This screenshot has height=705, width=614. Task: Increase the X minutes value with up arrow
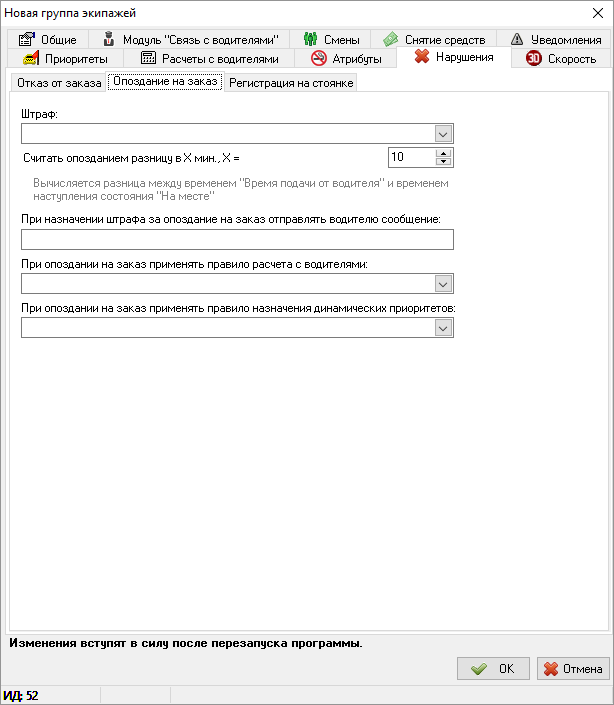point(444,153)
